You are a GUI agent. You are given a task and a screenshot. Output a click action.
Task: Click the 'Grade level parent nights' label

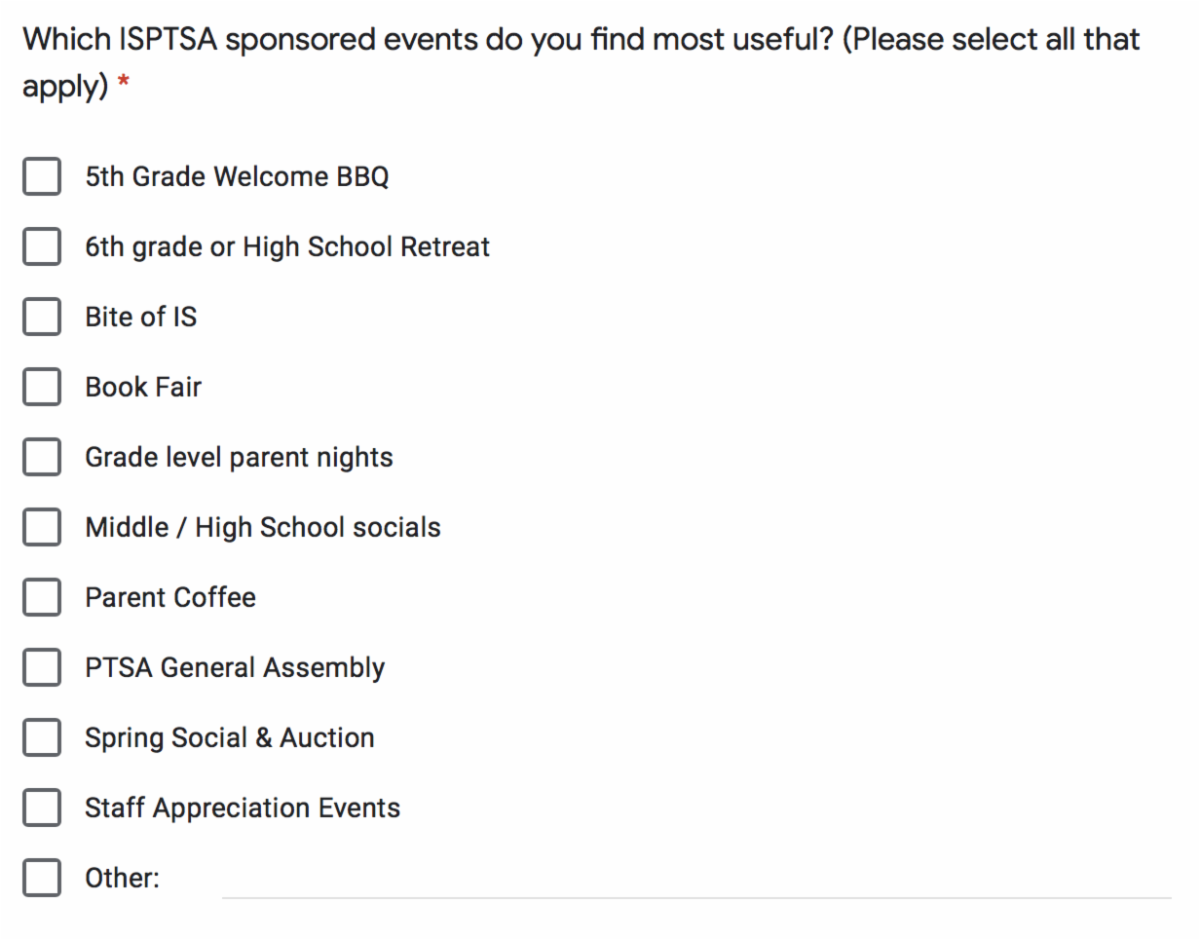[239, 458]
